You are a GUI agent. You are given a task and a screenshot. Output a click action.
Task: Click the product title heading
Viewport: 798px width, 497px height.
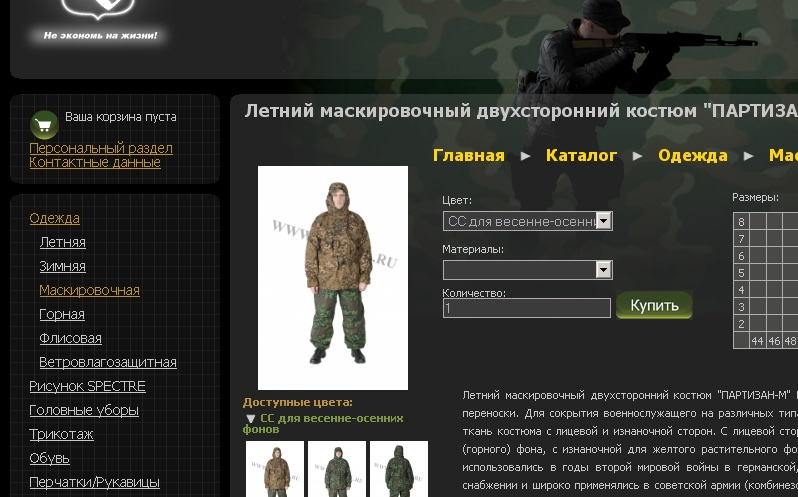pyautogui.click(x=521, y=110)
